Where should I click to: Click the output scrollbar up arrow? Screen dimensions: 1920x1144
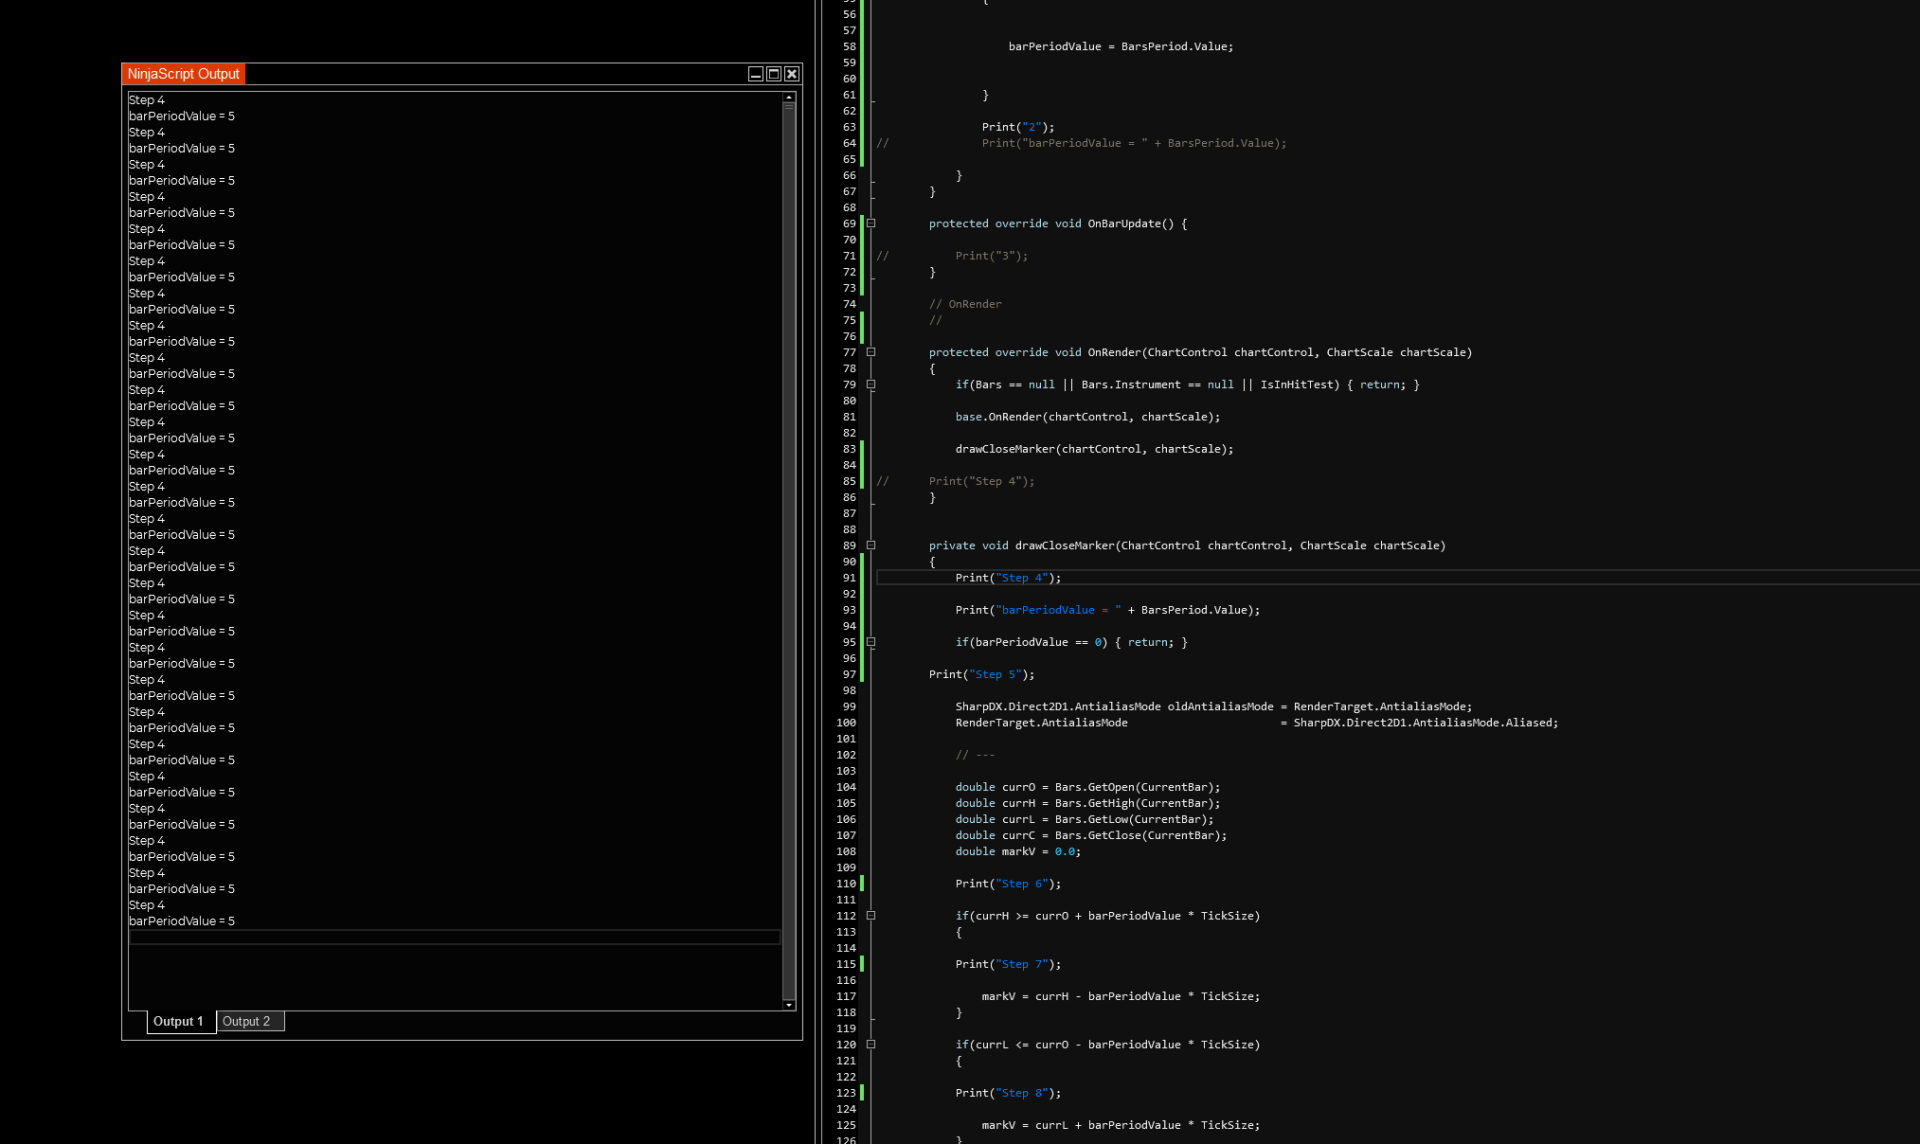point(789,97)
